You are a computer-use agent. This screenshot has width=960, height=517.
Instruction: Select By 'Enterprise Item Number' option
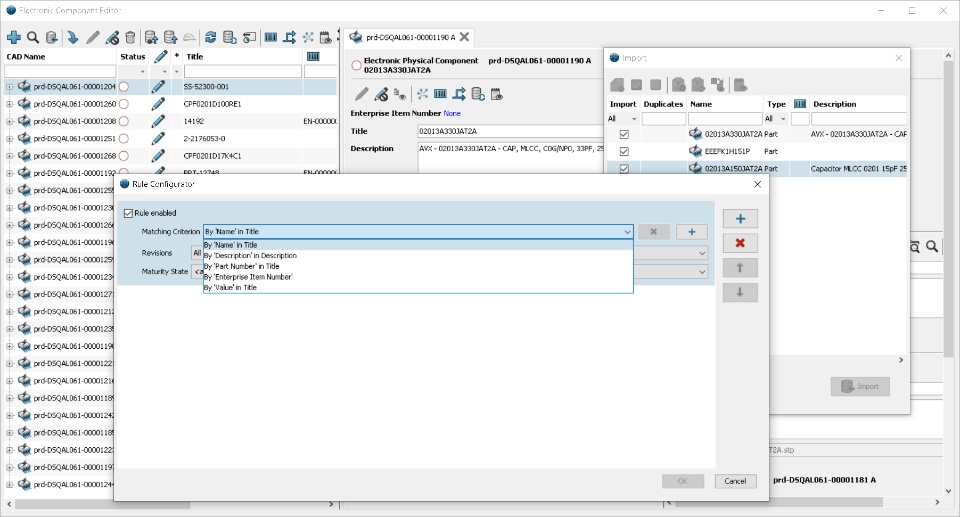(x=418, y=277)
